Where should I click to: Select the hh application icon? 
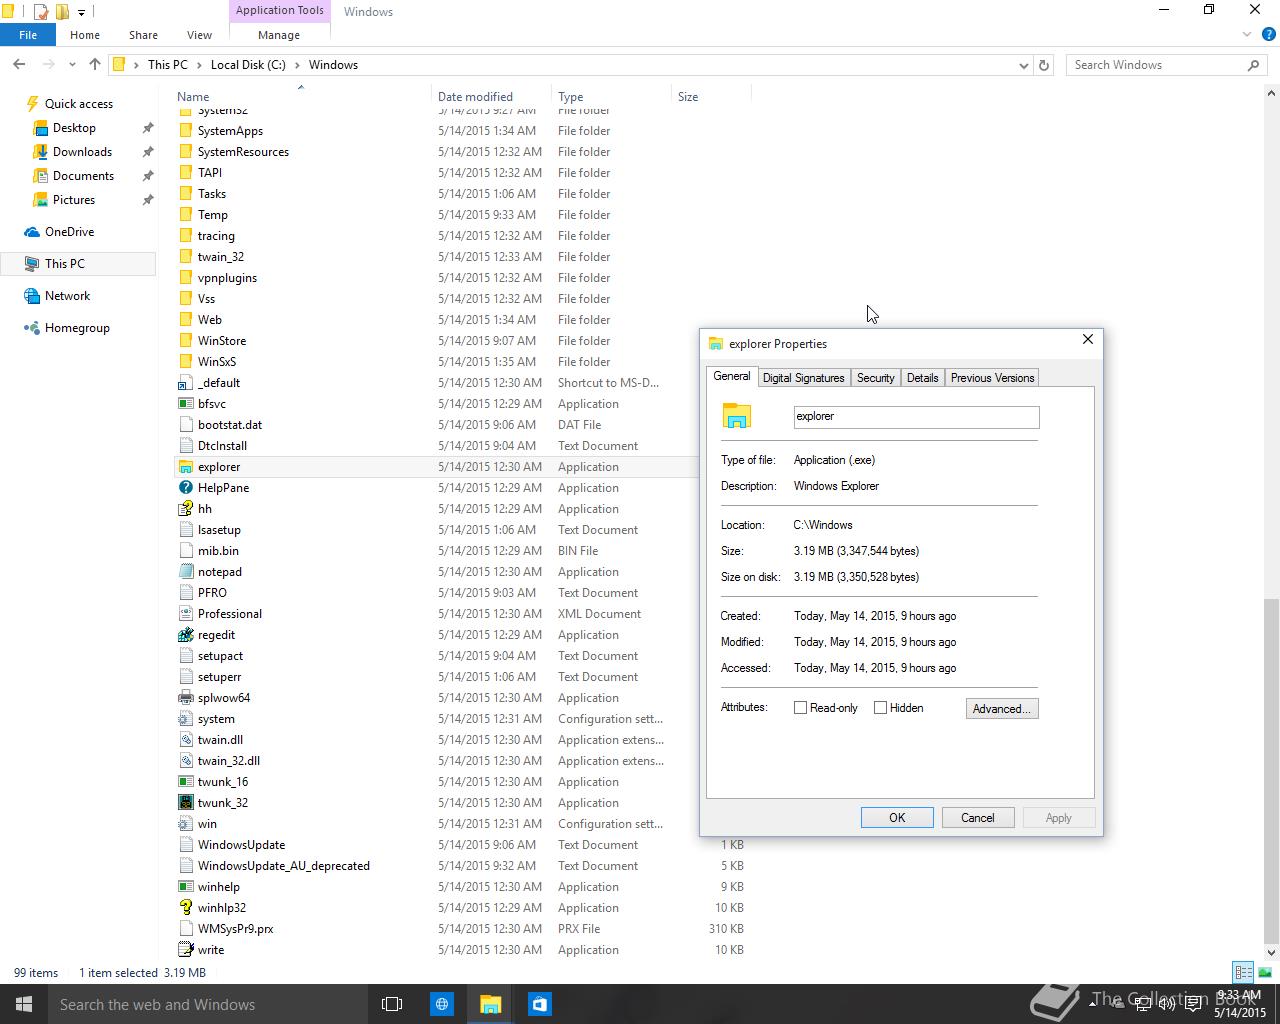(185, 509)
